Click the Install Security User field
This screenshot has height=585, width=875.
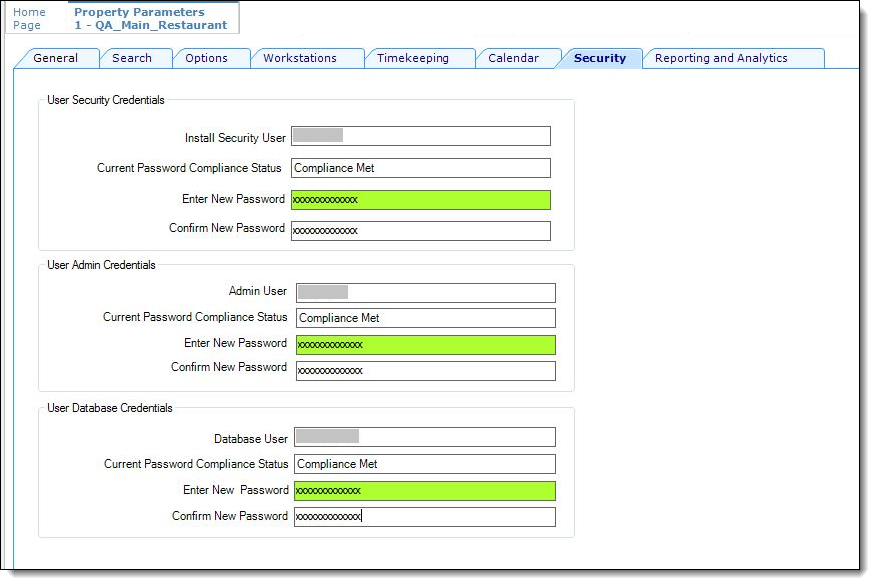click(421, 136)
